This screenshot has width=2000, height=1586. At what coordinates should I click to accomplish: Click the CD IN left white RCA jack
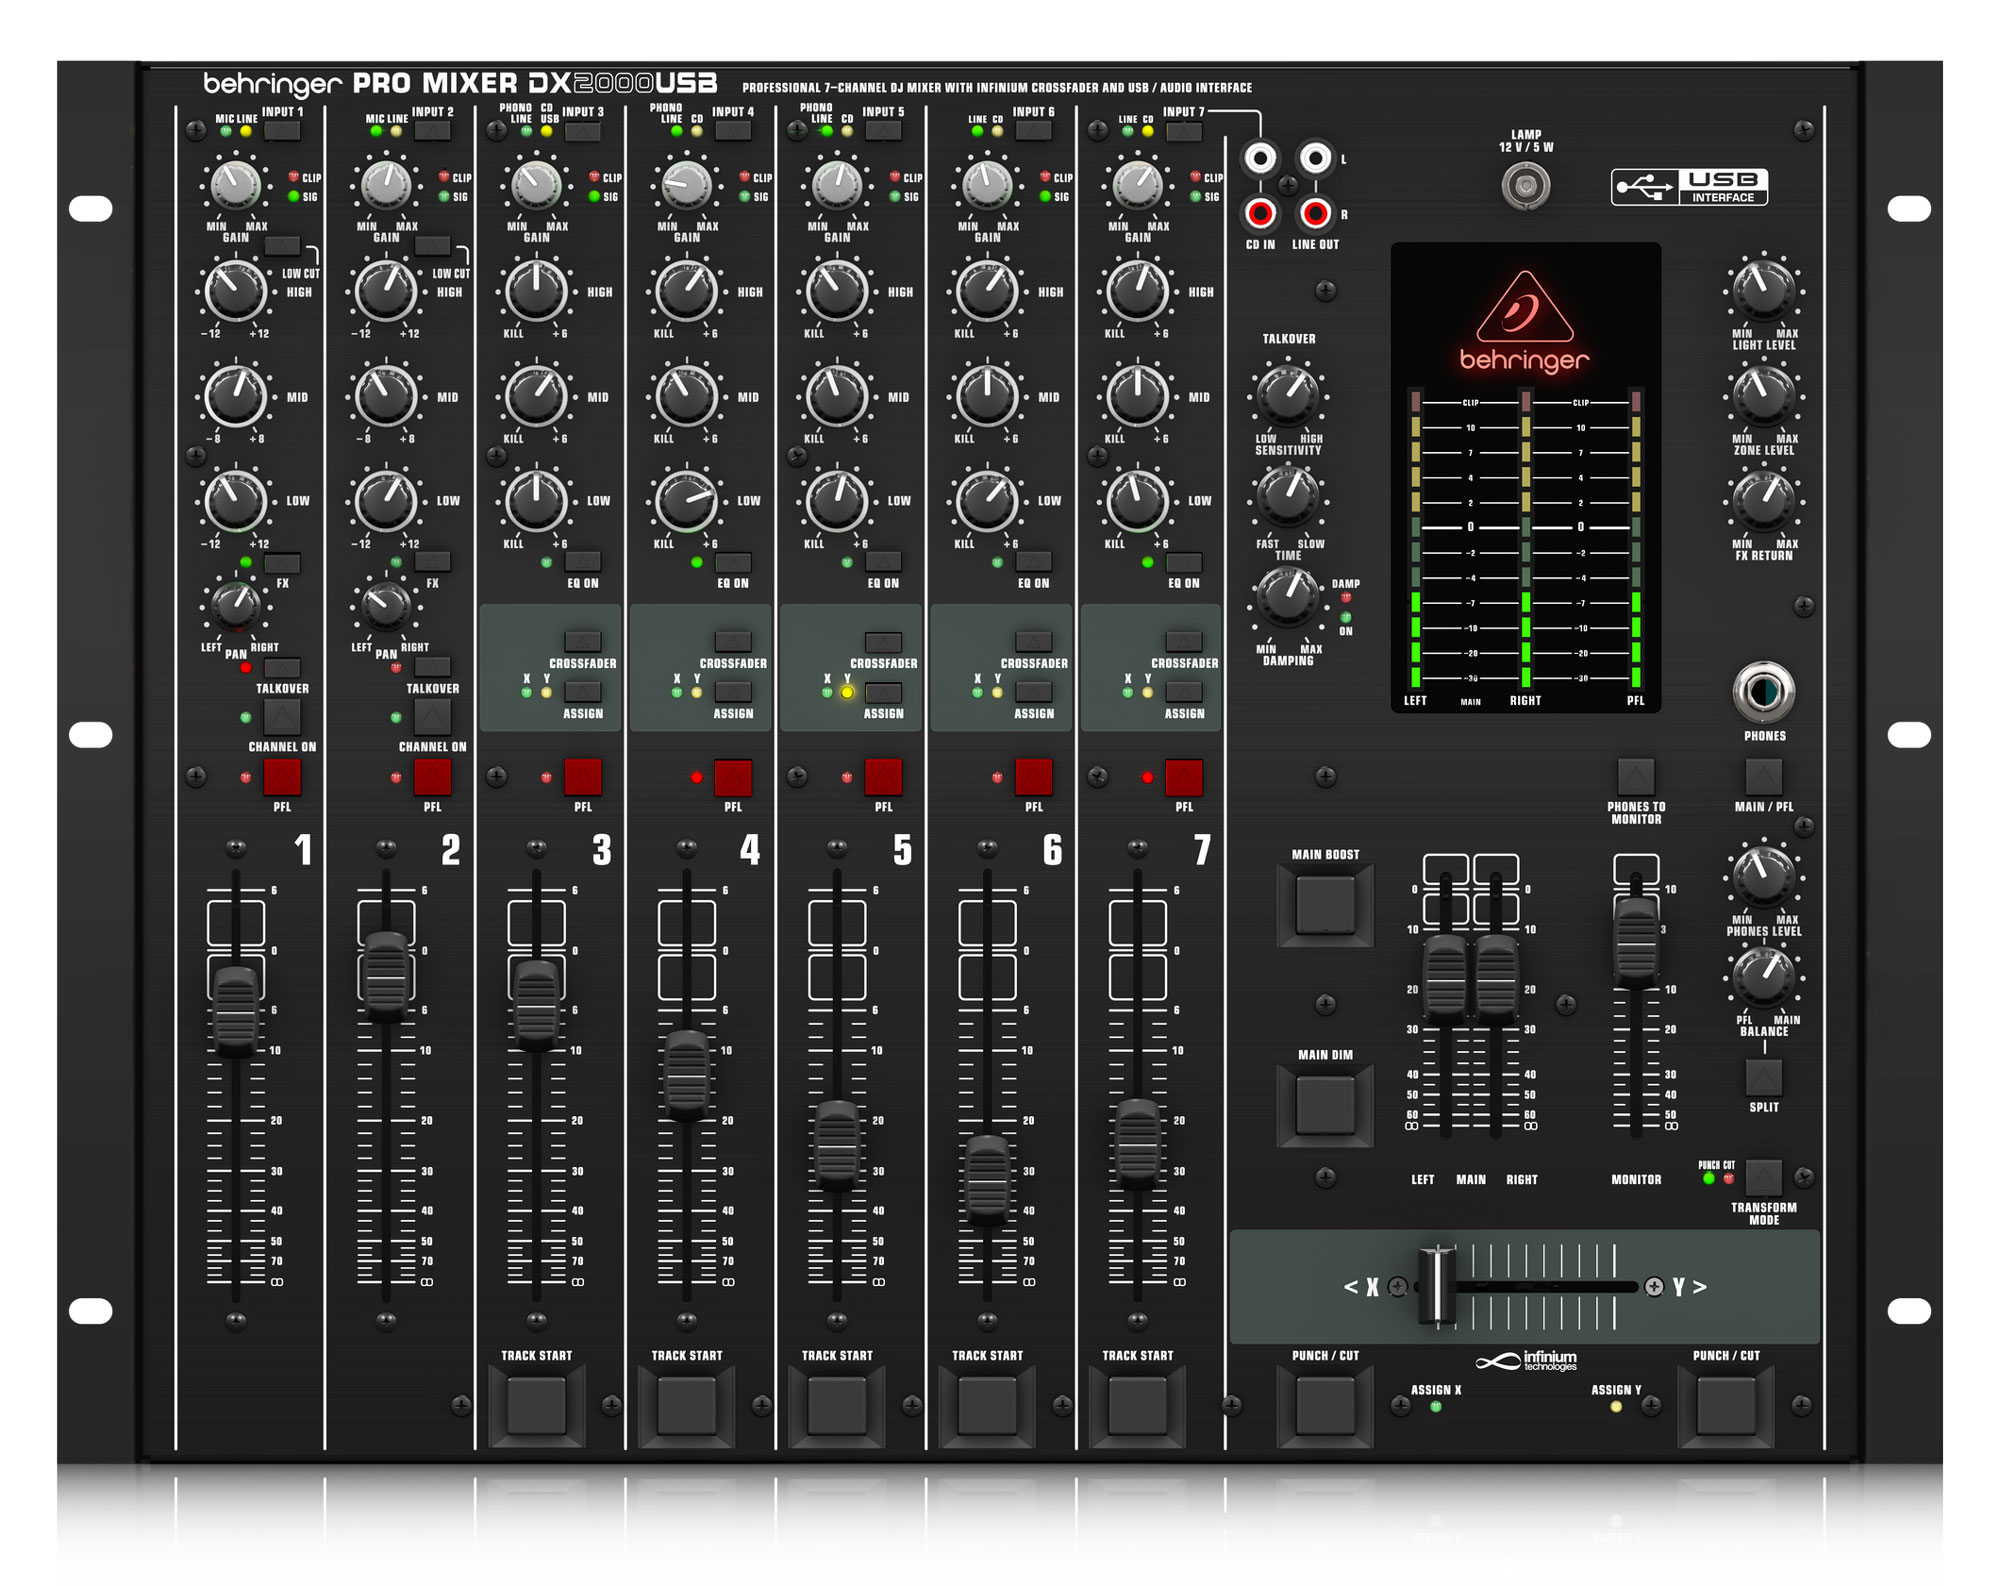1260,158
